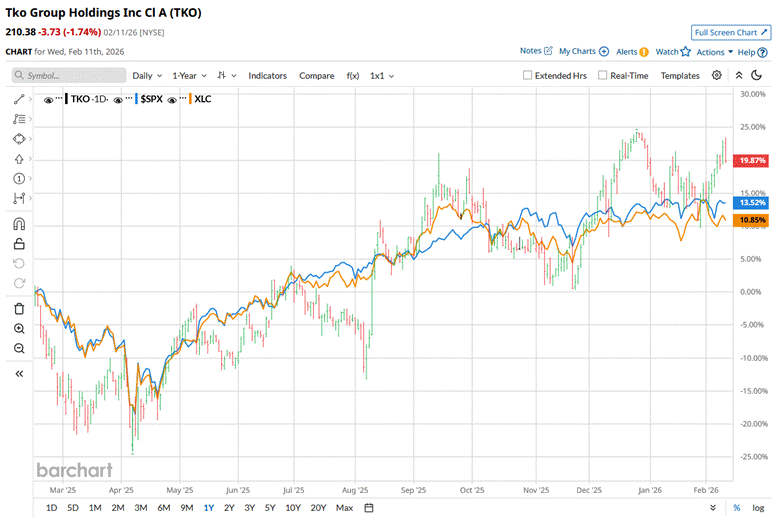
Task: Zoom in on the chart
Action: pyautogui.click(x=19, y=328)
